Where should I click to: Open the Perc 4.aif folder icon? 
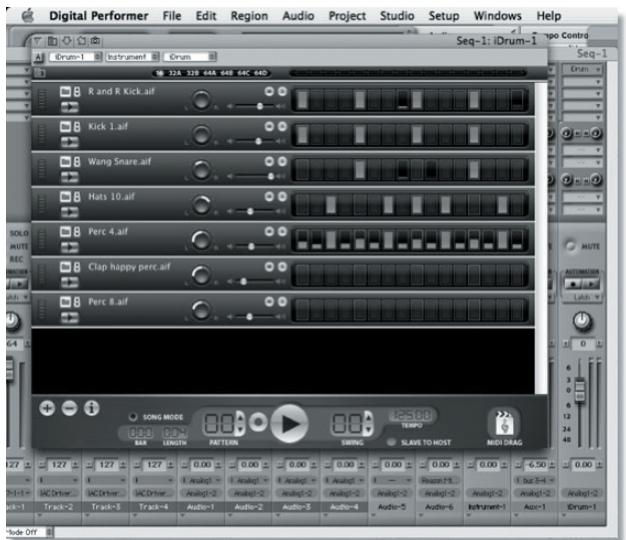(65, 231)
